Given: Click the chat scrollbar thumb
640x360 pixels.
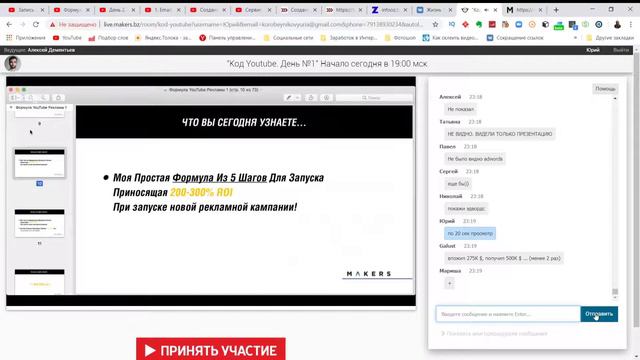Looking at the screenshot, I should tap(615, 291).
